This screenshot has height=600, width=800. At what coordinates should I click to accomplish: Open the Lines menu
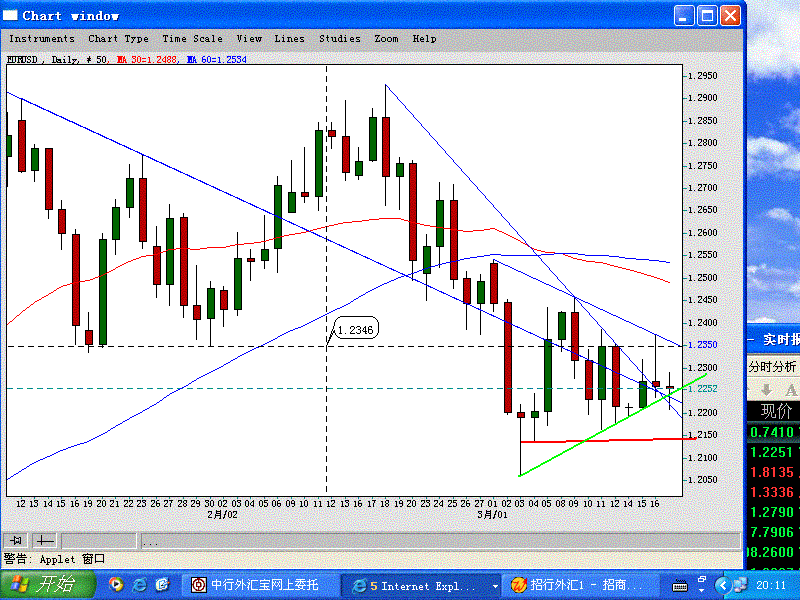coord(289,39)
